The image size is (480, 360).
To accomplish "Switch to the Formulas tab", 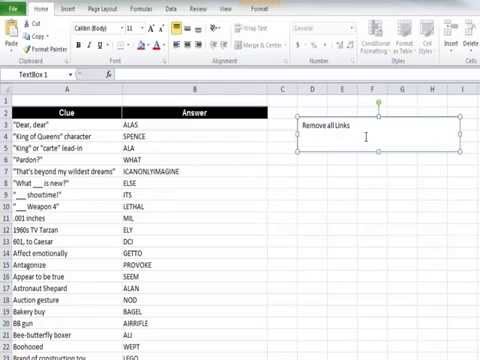I will click(141, 9).
